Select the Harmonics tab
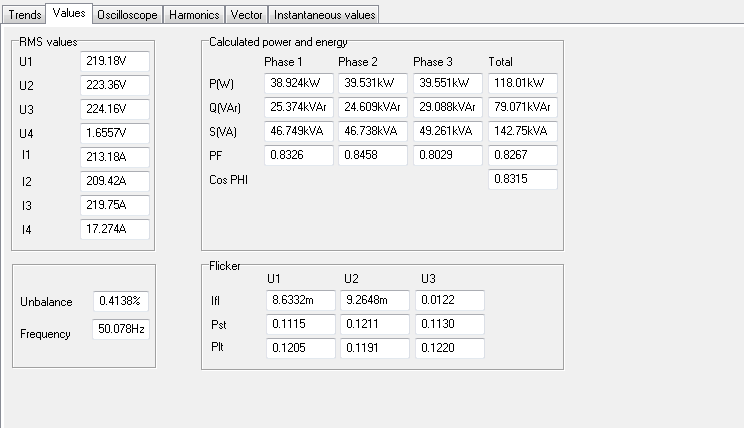The height and width of the screenshot is (431, 747). [193, 15]
